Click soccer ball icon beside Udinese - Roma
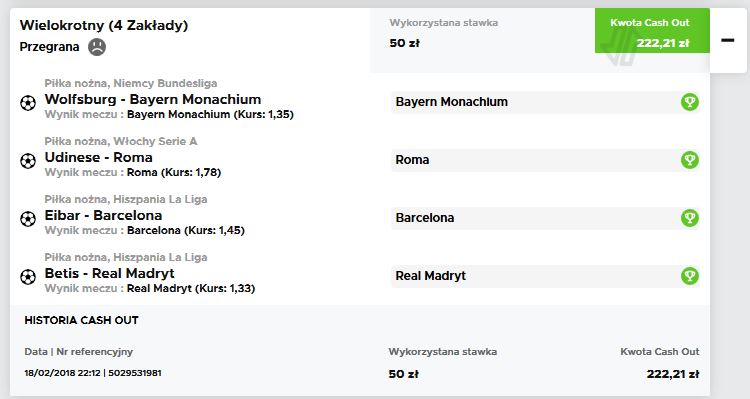 click(28, 161)
